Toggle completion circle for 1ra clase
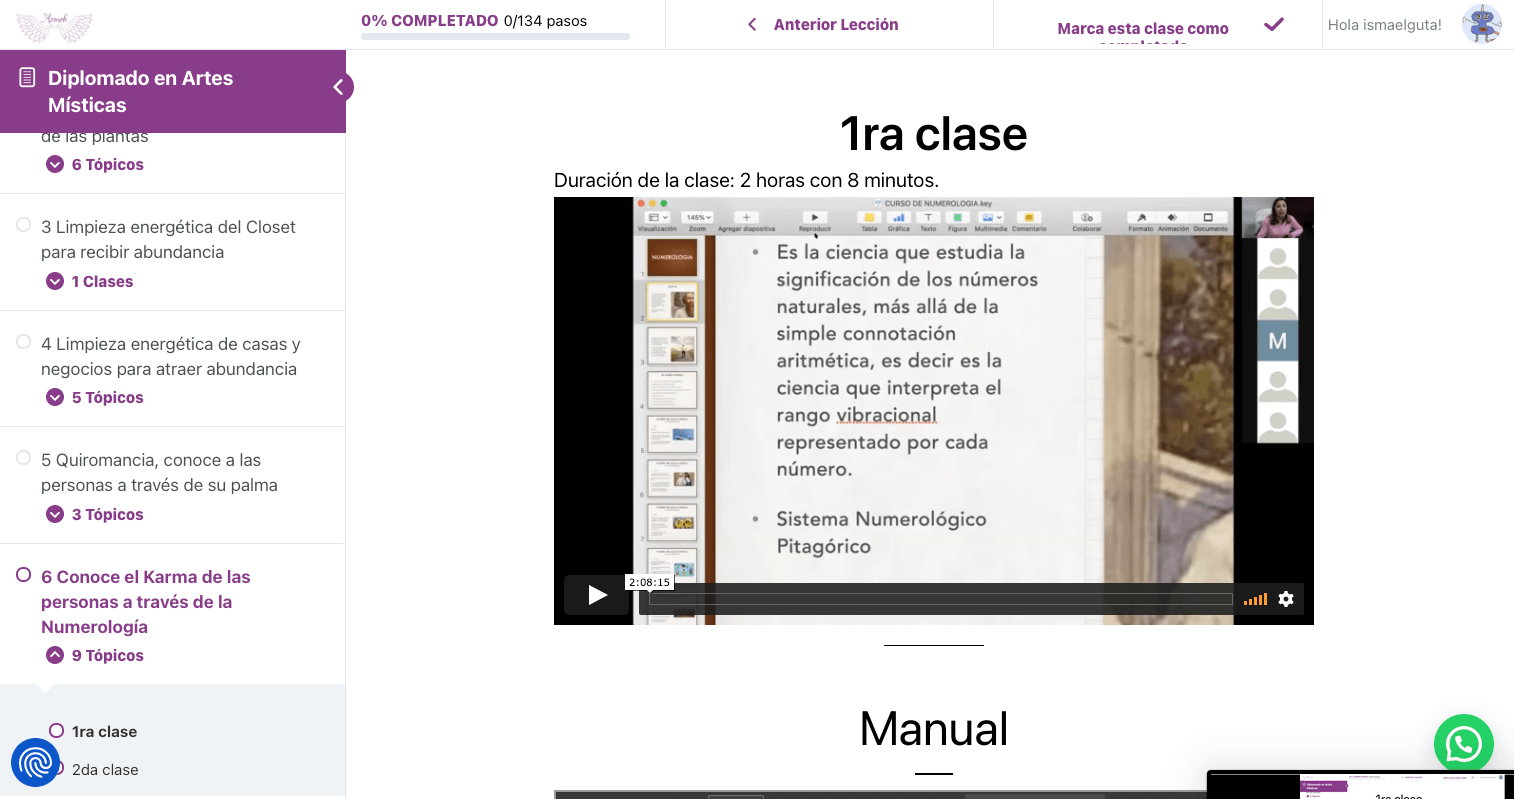Image resolution: width=1514 pixels, height=799 pixels. [57, 731]
